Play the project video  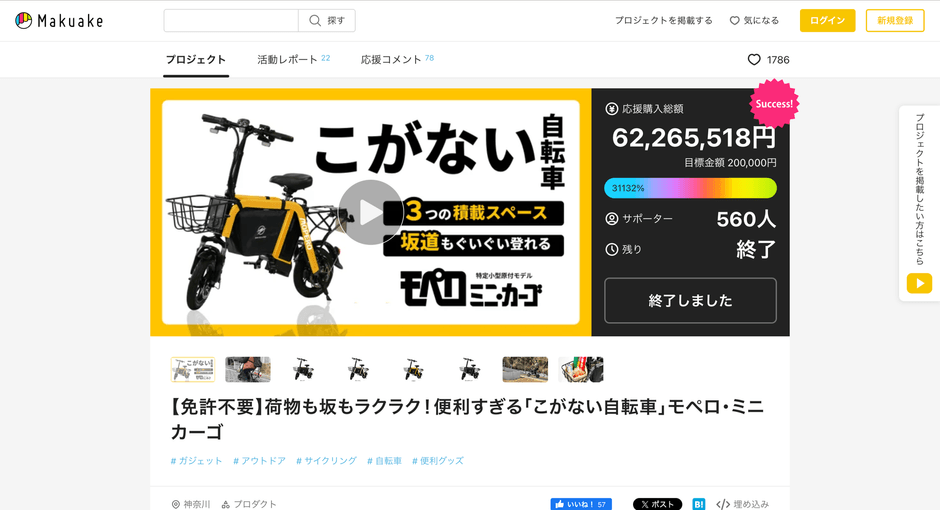[370, 212]
